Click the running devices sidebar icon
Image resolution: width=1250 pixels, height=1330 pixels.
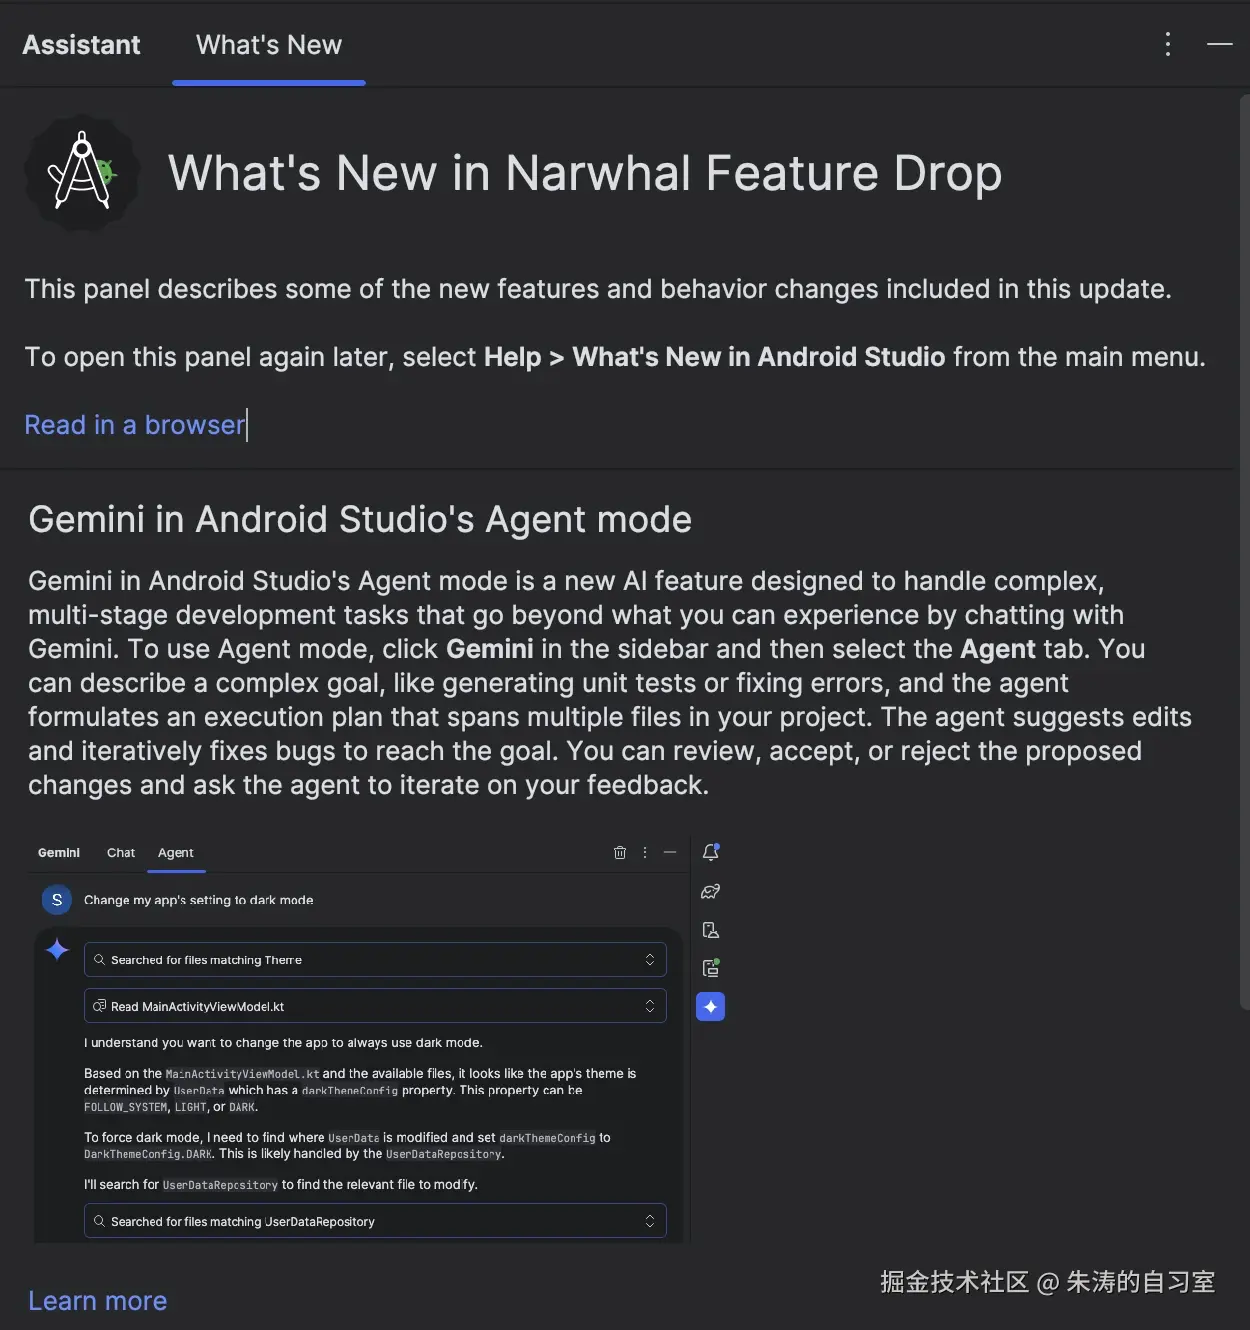pyautogui.click(x=711, y=968)
